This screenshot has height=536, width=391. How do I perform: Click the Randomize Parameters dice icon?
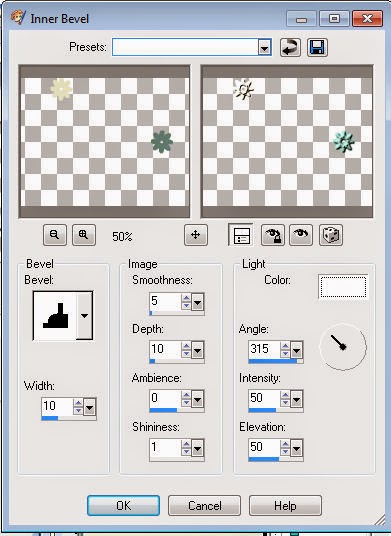click(331, 235)
